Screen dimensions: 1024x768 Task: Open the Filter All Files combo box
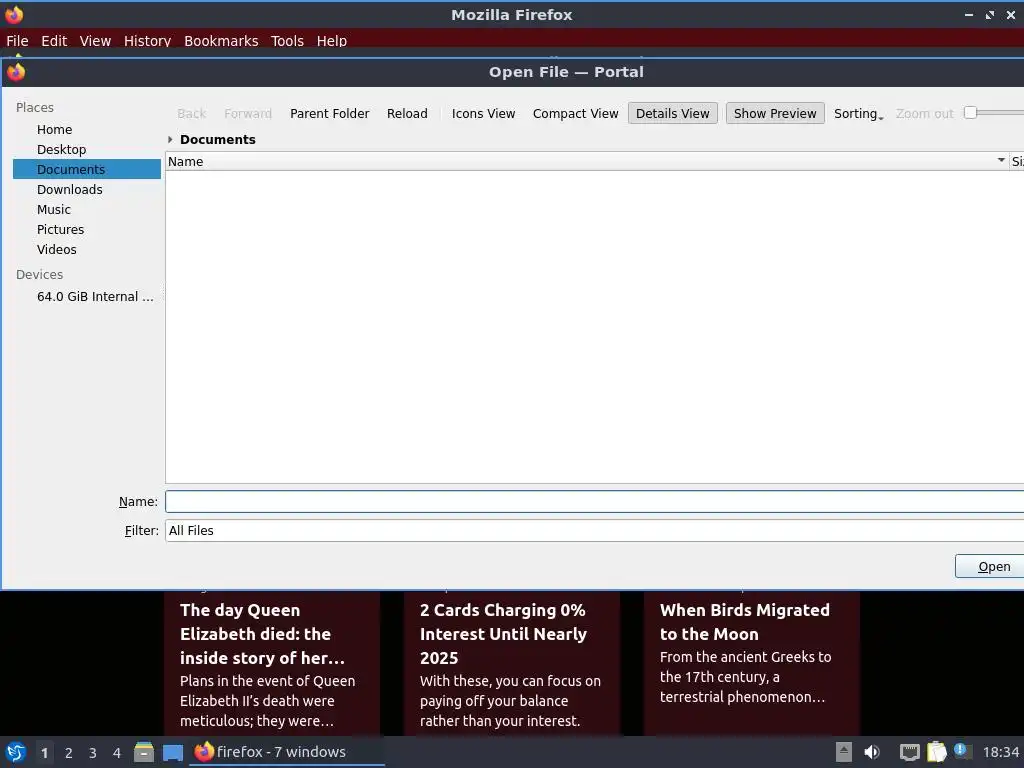click(x=594, y=530)
